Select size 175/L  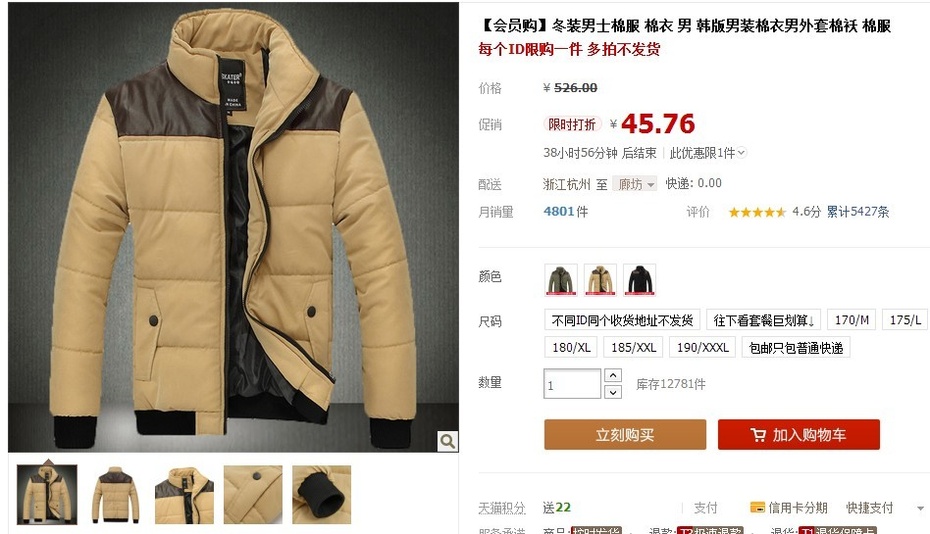906,320
